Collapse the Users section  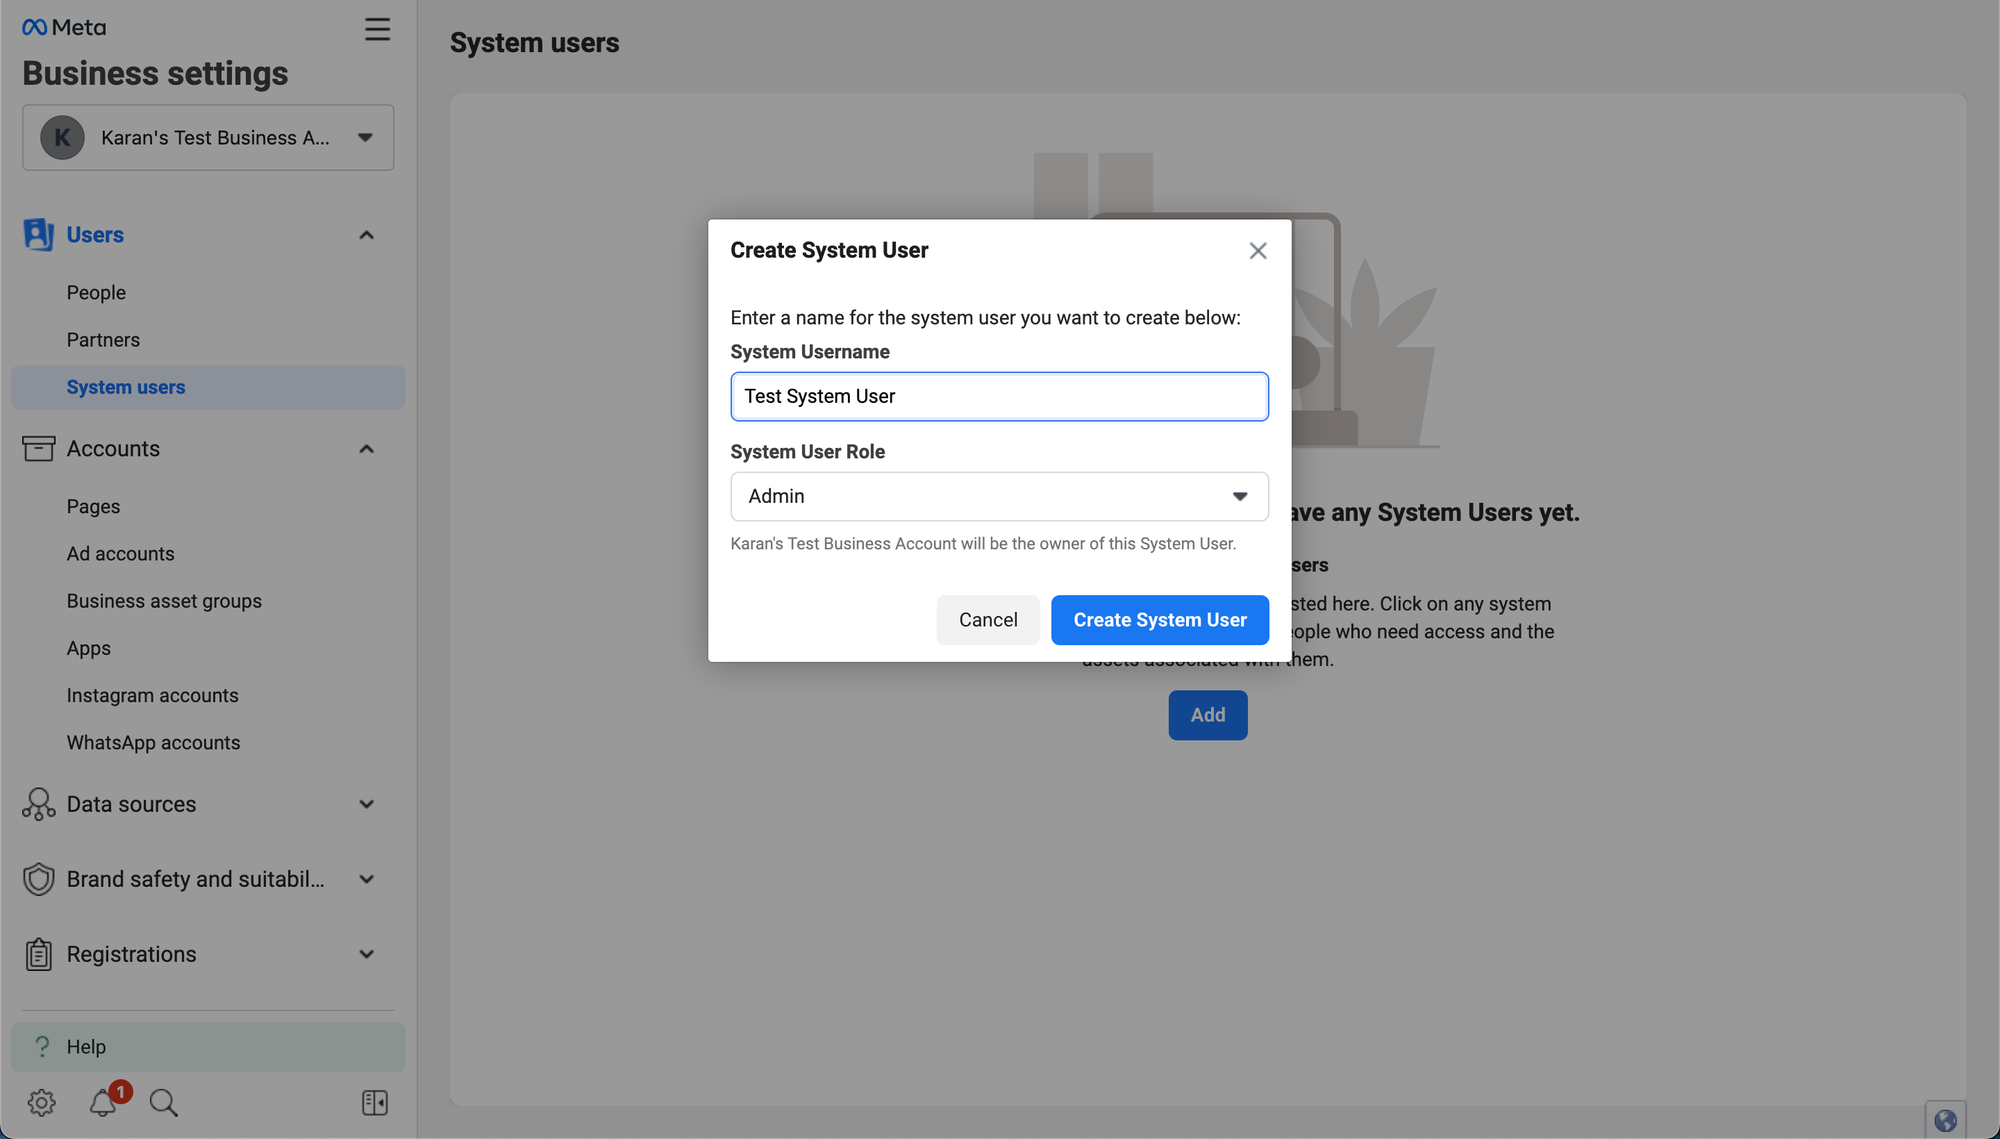pyautogui.click(x=365, y=234)
